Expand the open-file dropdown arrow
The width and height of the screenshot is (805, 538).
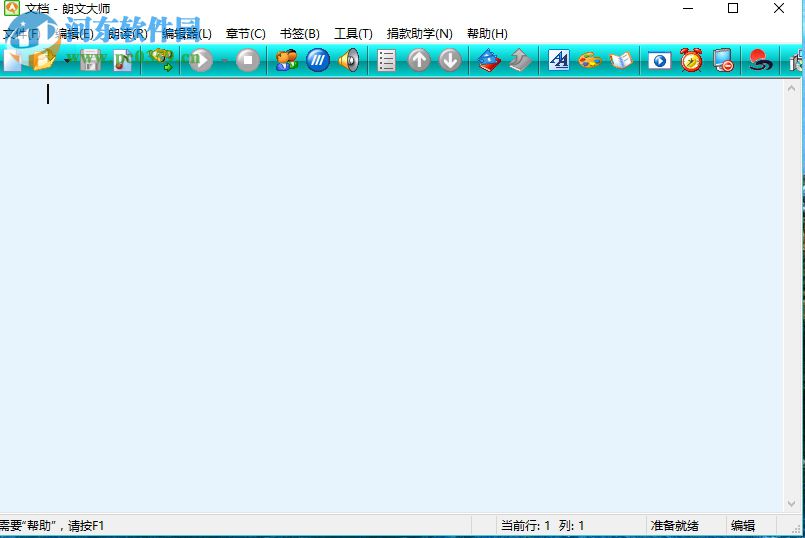click(67, 61)
